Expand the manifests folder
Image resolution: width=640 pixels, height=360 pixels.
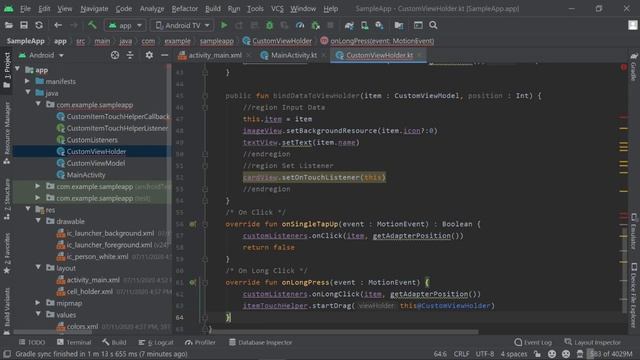pyautogui.click(x=27, y=81)
